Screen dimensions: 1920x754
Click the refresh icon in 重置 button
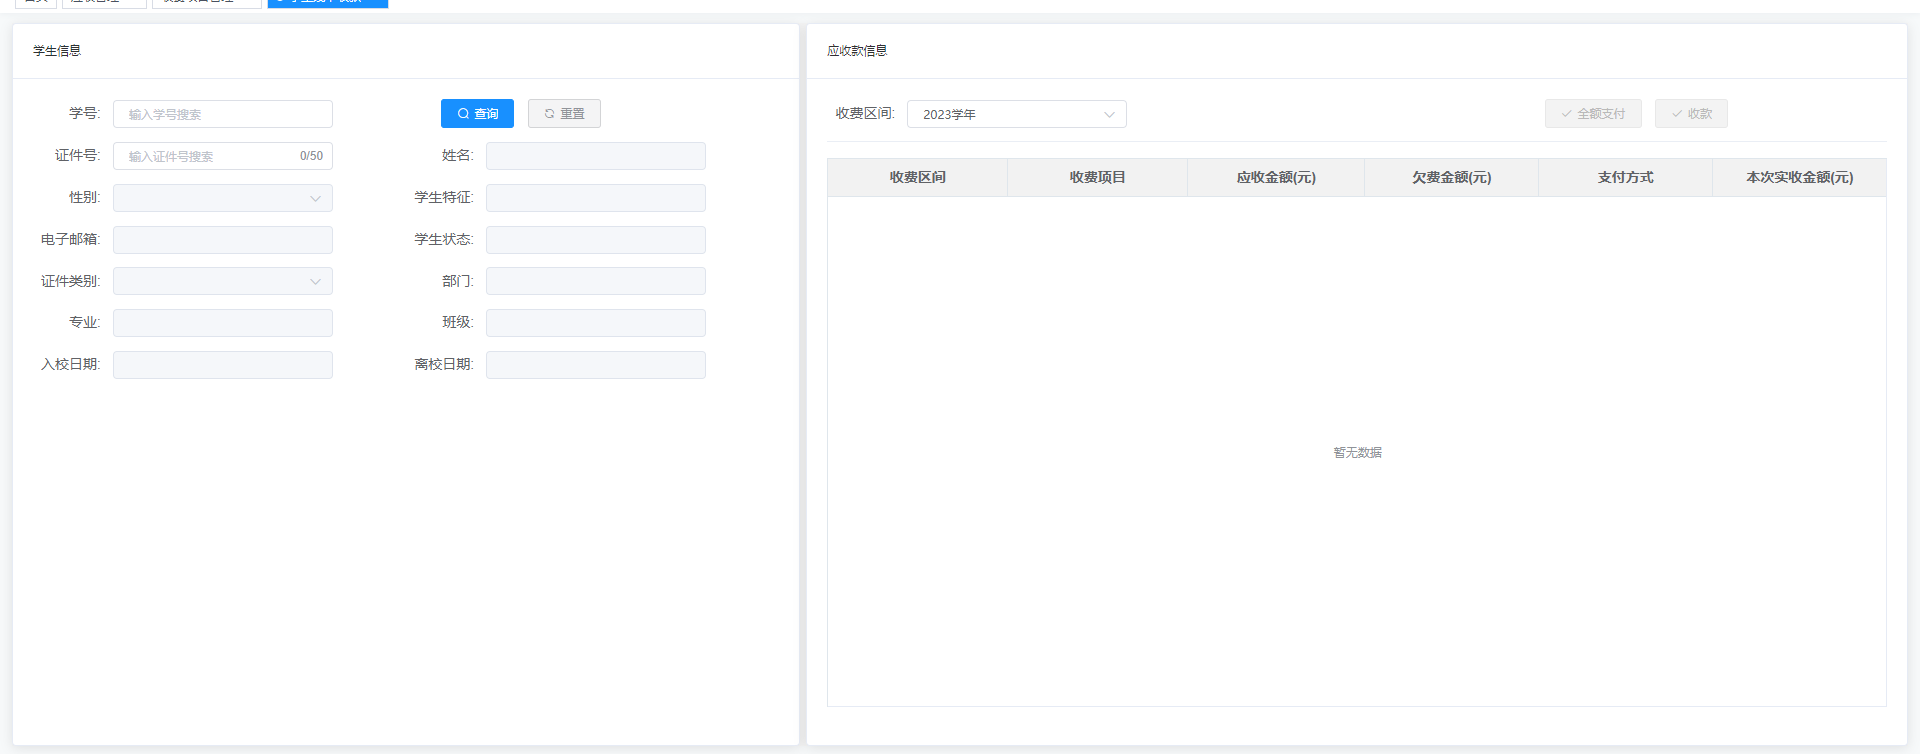click(x=549, y=114)
